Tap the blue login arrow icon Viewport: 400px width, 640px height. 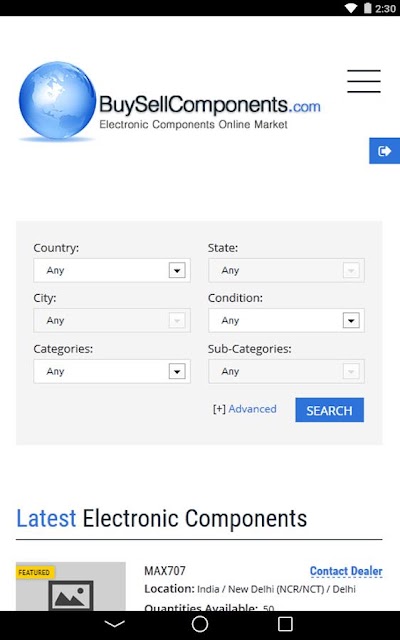pos(384,151)
